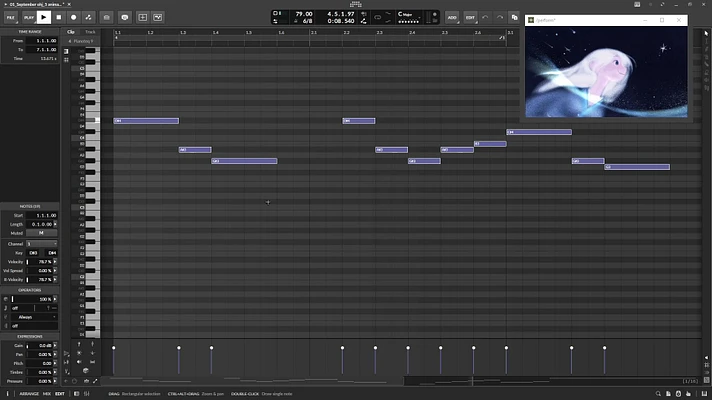
Task: Switch to MIX view
Action: click(x=47, y=394)
